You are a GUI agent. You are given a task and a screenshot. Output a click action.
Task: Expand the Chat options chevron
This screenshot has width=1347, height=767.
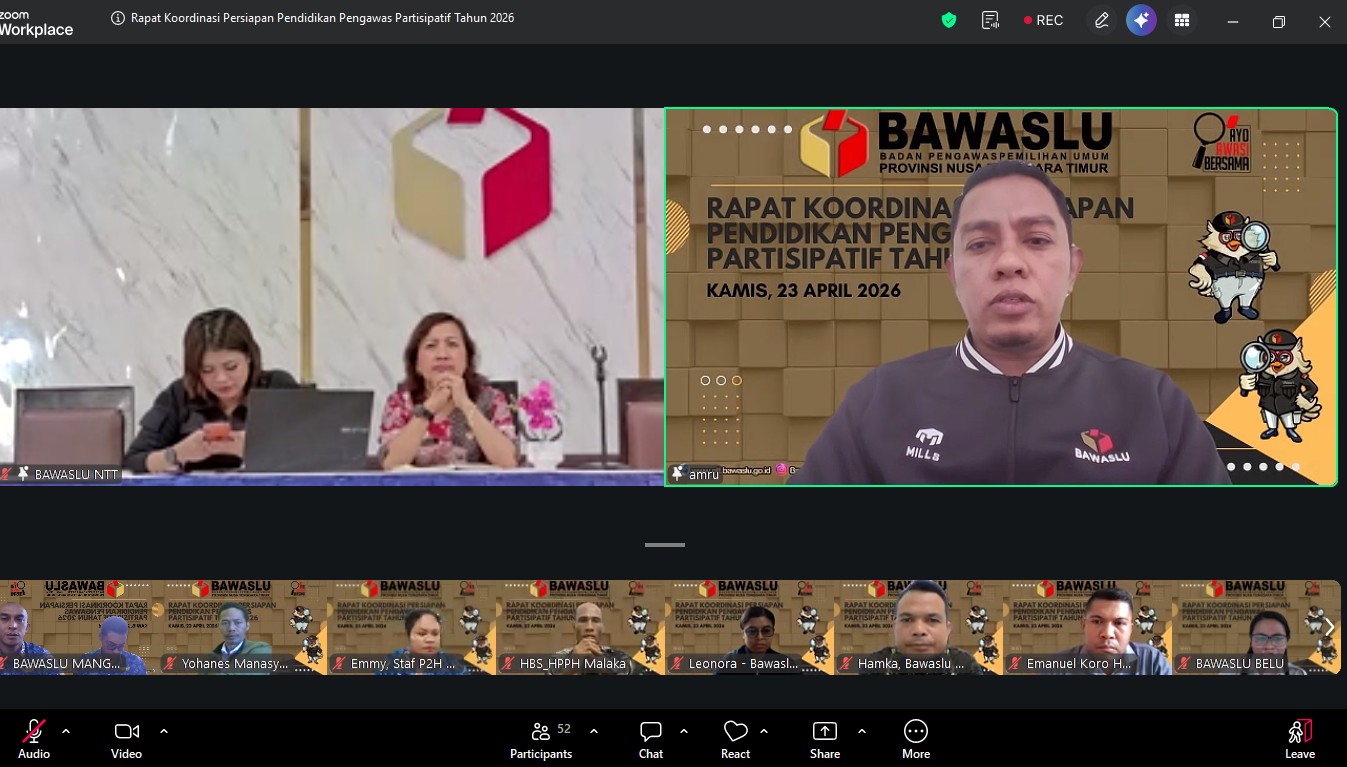684,731
